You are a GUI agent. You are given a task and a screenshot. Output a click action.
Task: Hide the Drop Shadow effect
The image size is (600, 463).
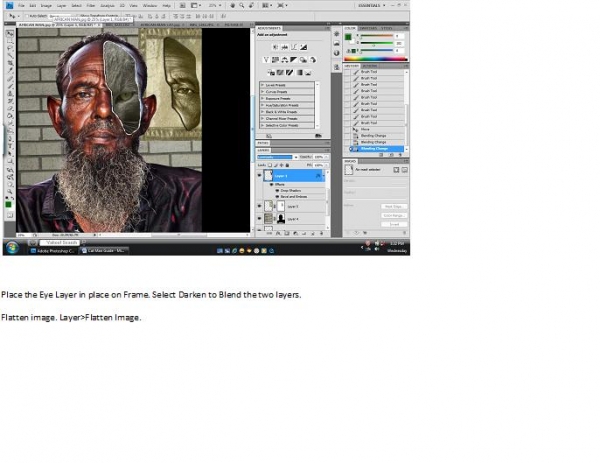(x=277, y=190)
